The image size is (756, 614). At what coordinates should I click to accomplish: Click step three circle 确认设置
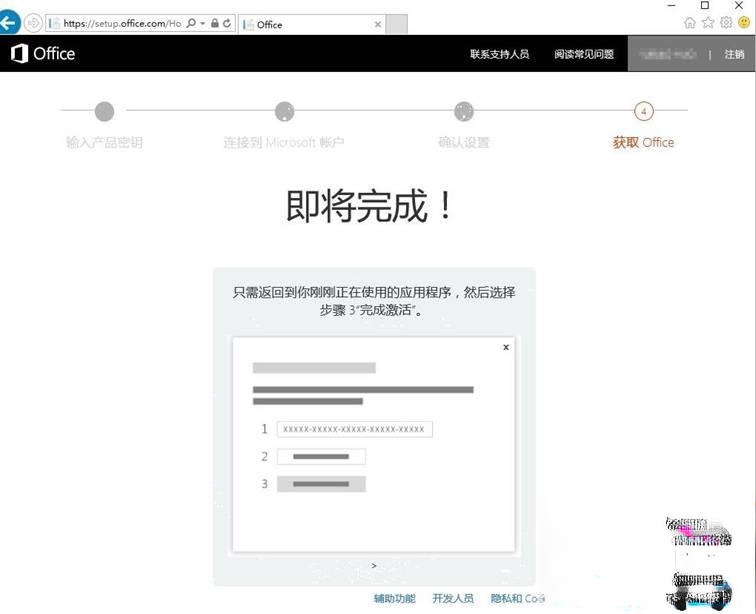tap(464, 111)
